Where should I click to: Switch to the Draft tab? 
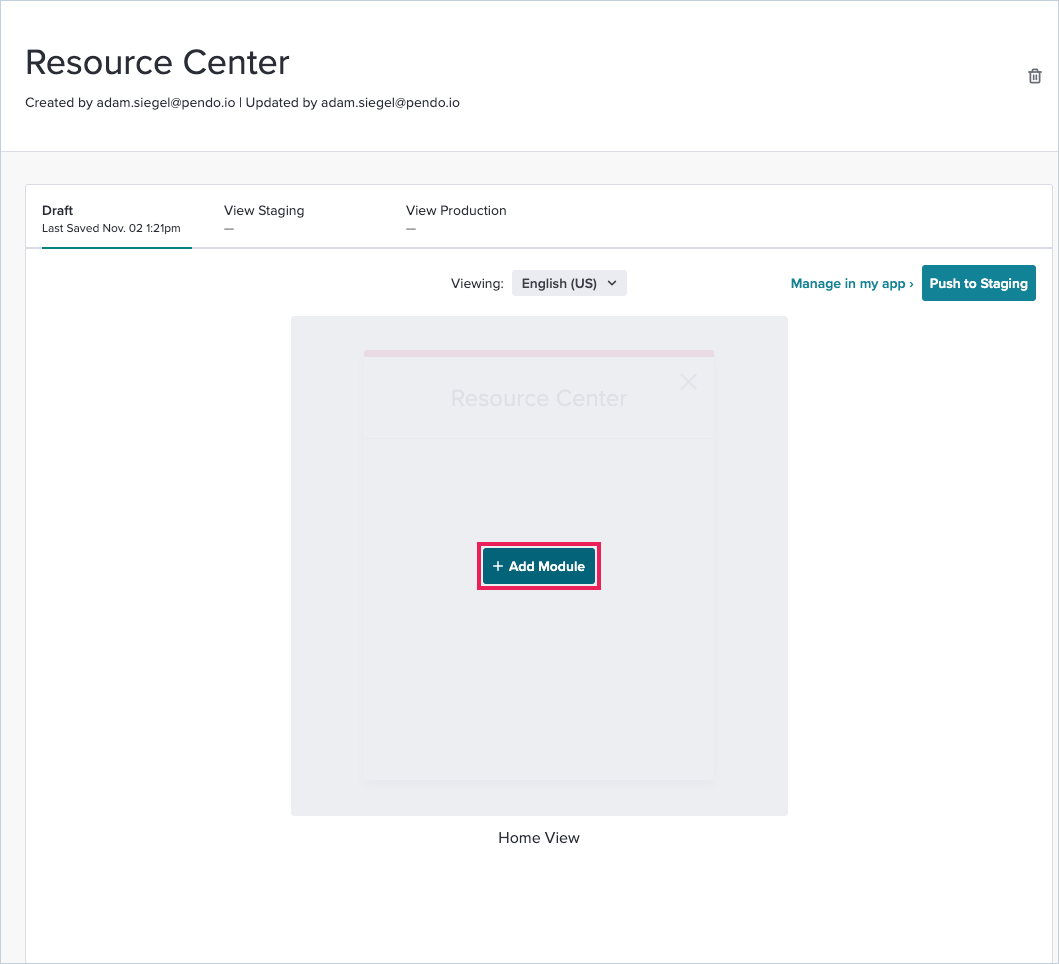57,210
